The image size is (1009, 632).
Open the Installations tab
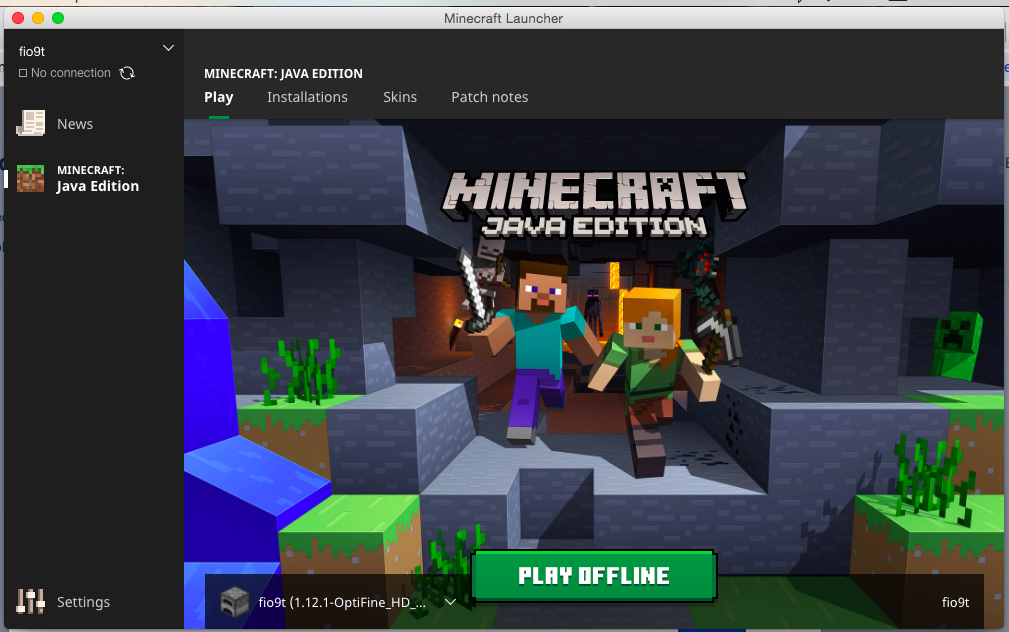click(x=307, y=97)
